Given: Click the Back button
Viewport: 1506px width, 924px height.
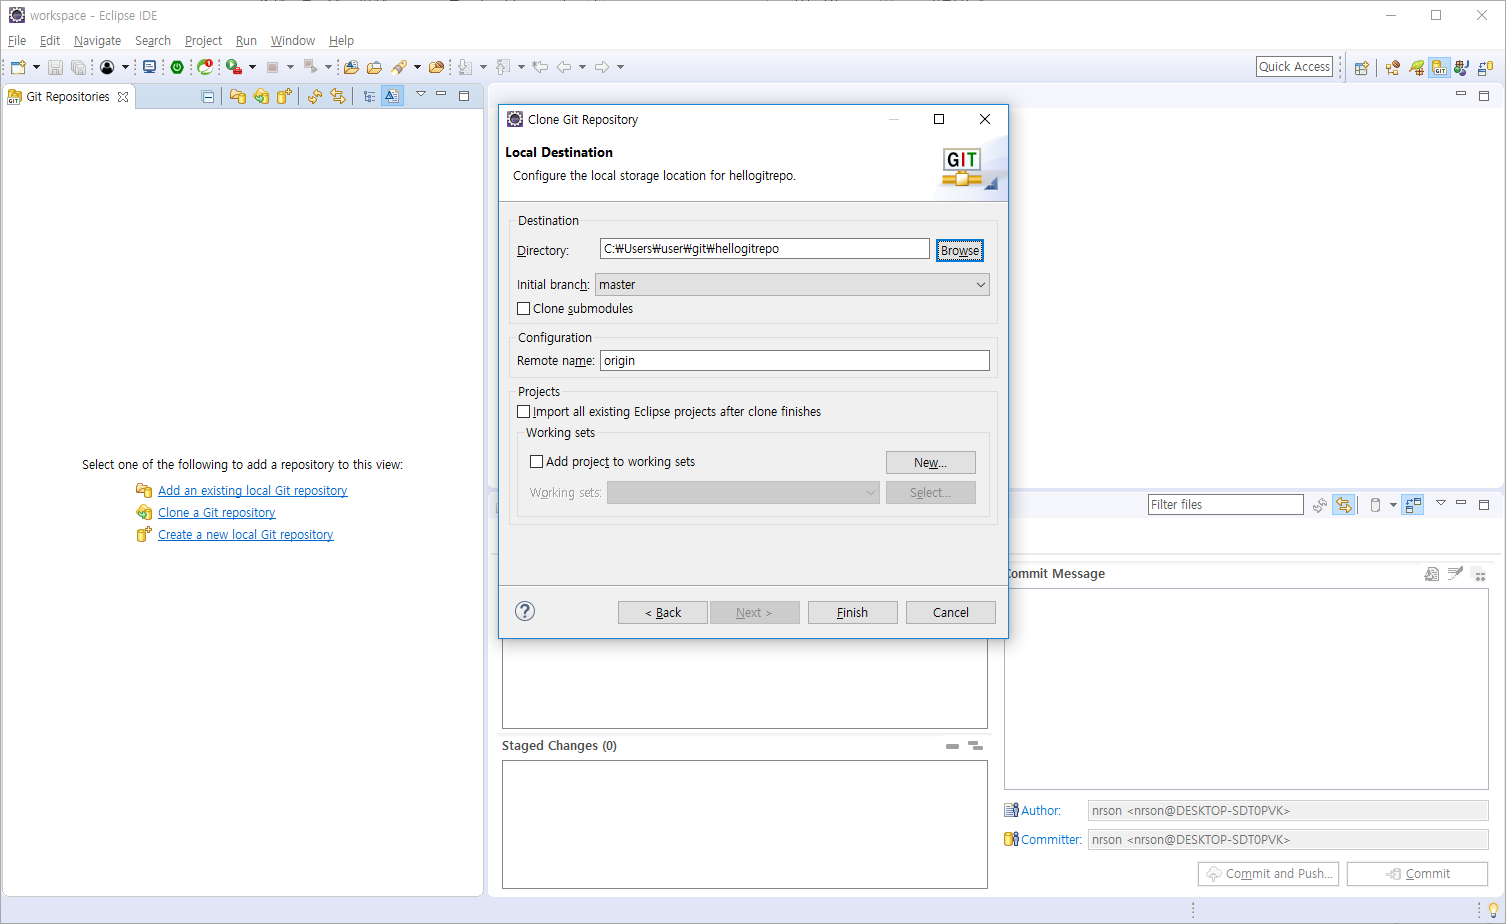Looking at the screenshot, I should [x=662, y=612].
